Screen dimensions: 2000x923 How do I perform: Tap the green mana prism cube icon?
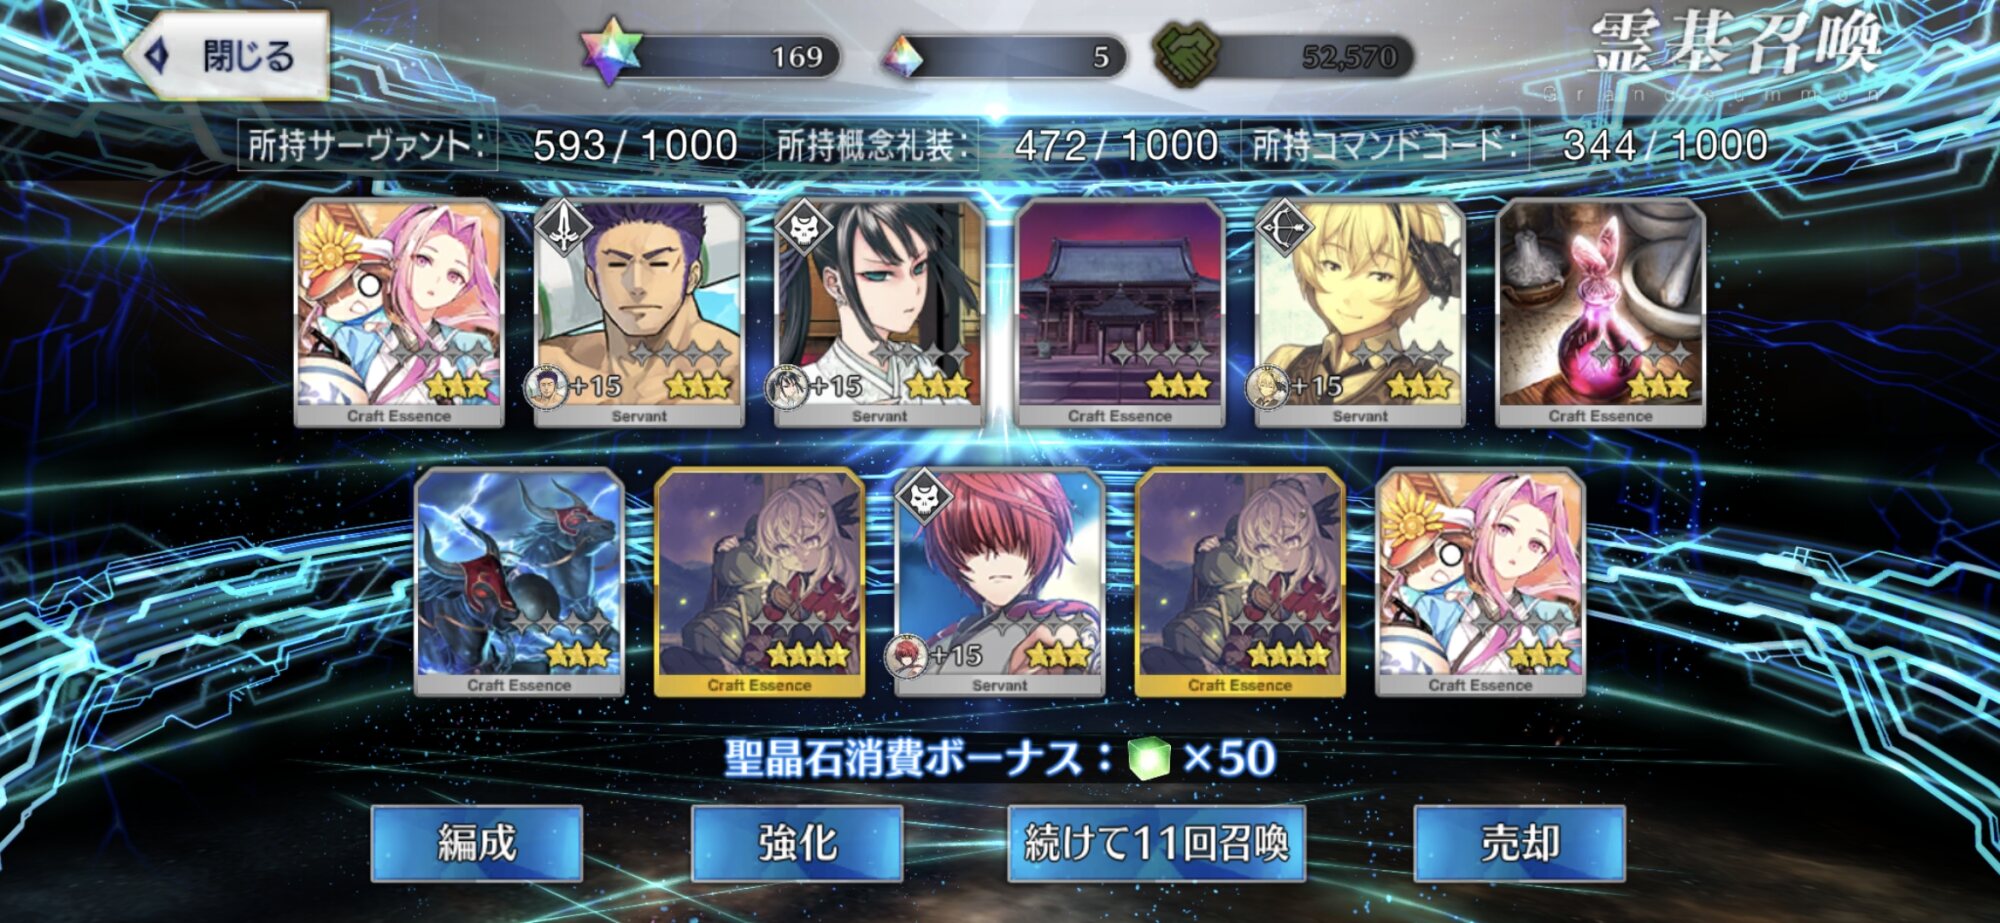coord(1149,759)
